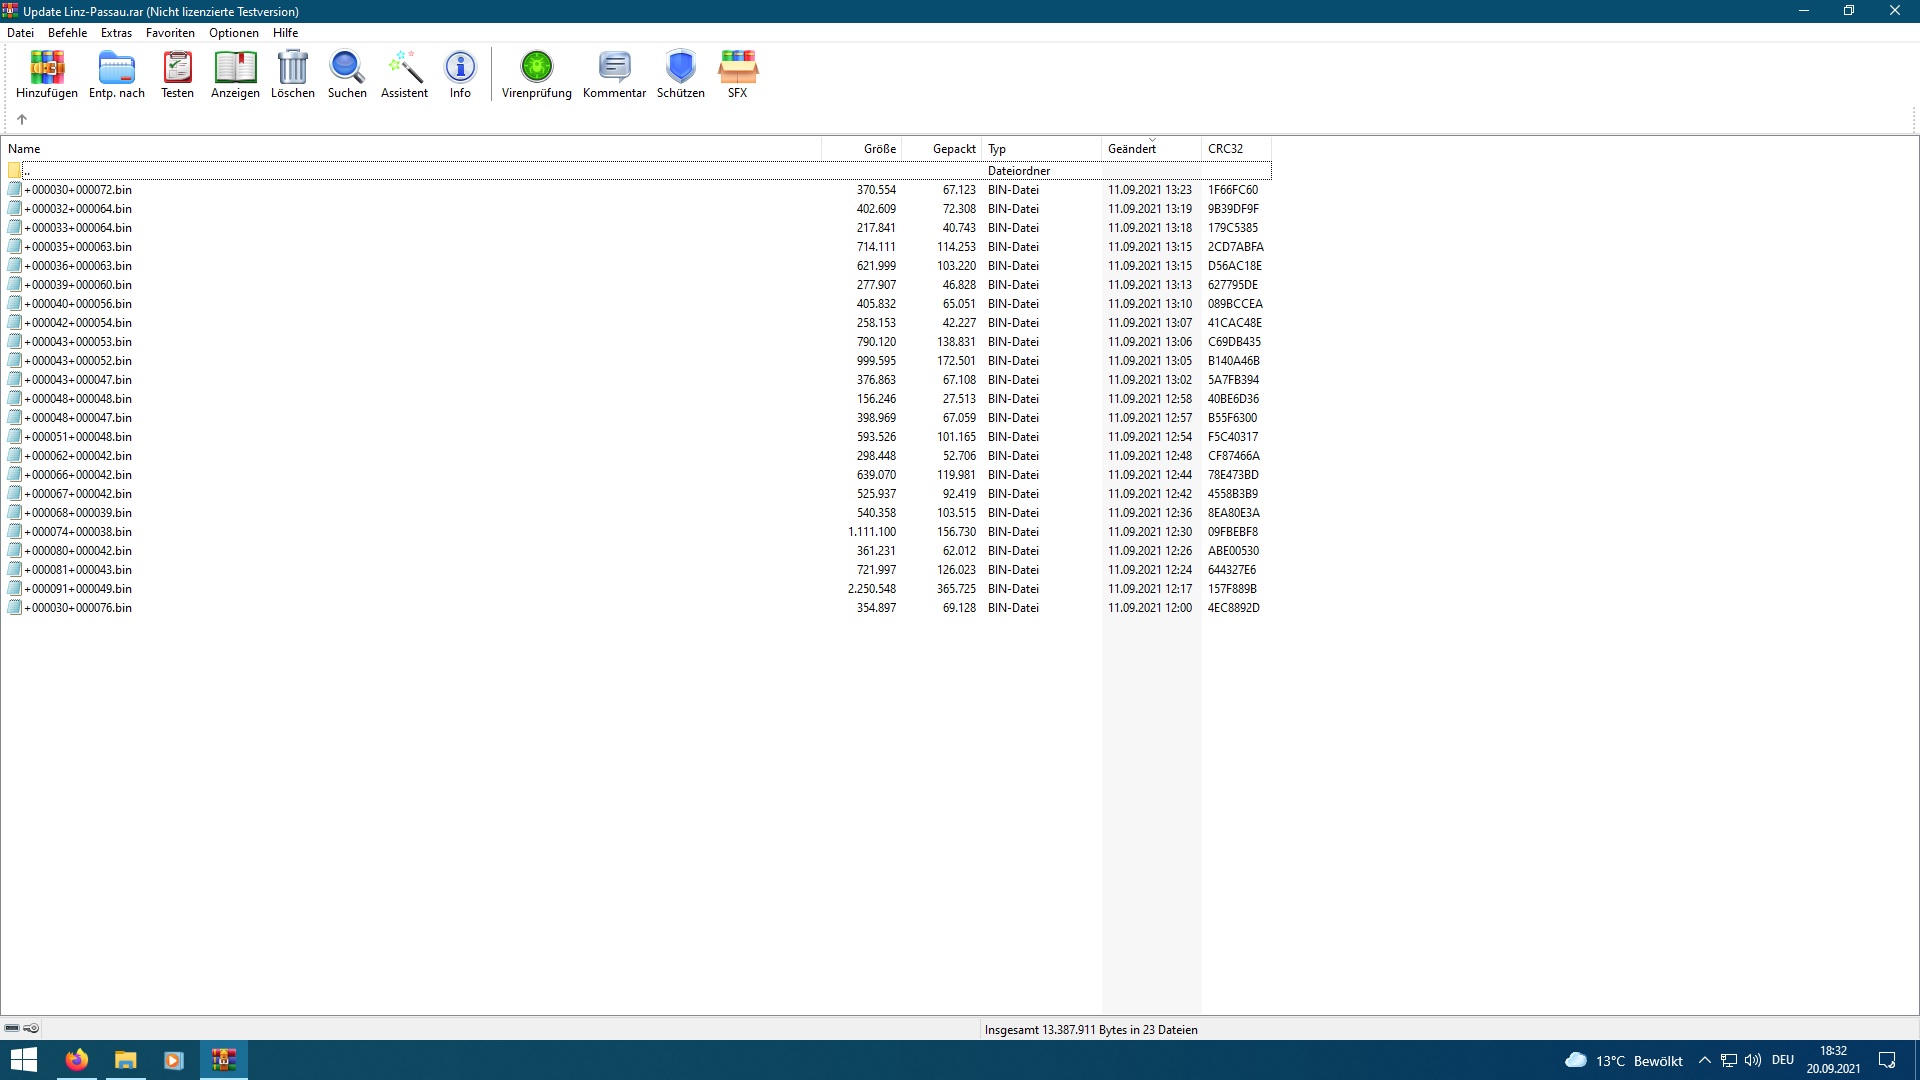
Task: Open the Optionen menu
Action: pyautogui.click(x=233, y=33)
